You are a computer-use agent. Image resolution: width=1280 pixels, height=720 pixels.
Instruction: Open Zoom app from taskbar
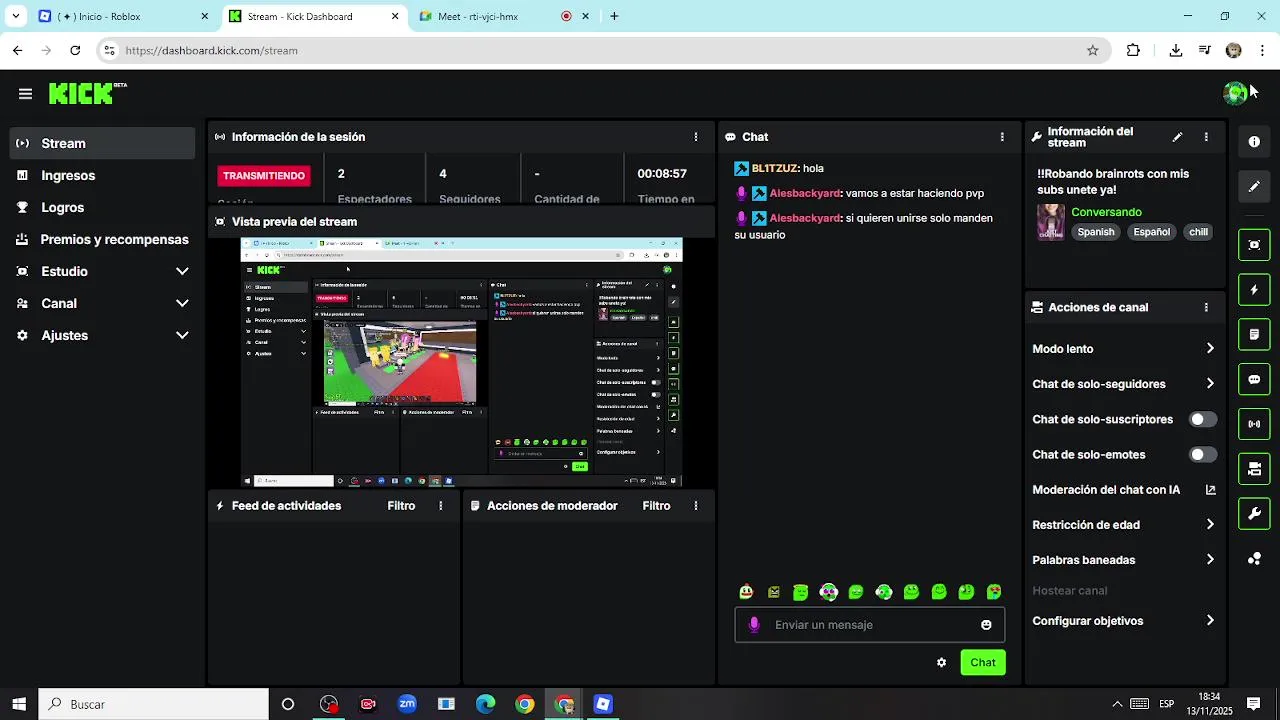[x=407, y=704]
